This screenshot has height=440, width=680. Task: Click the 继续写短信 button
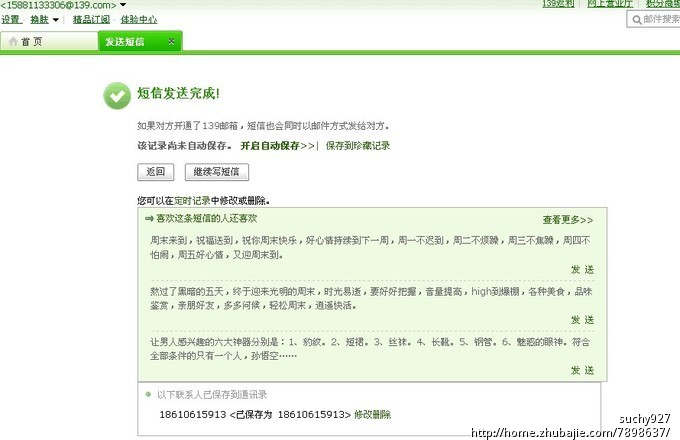[217, 172]
